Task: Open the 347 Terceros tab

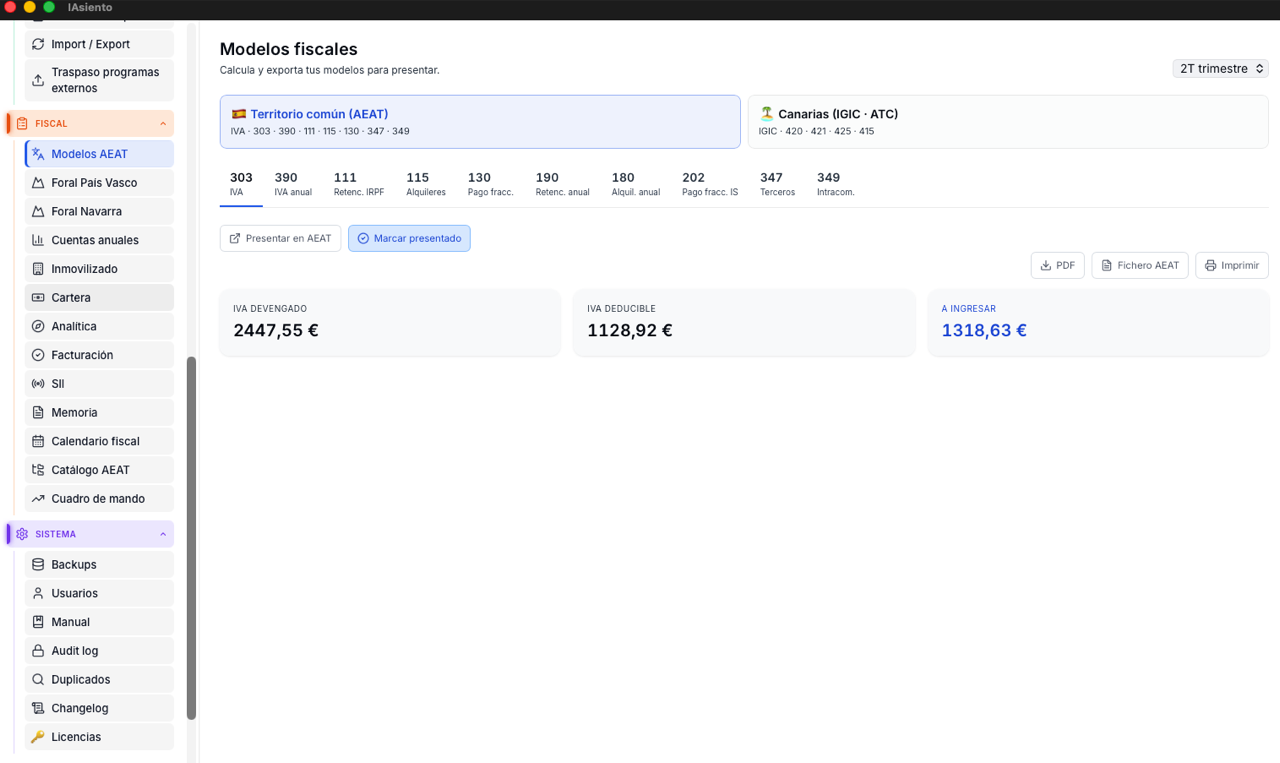Action: click(777, 184)
